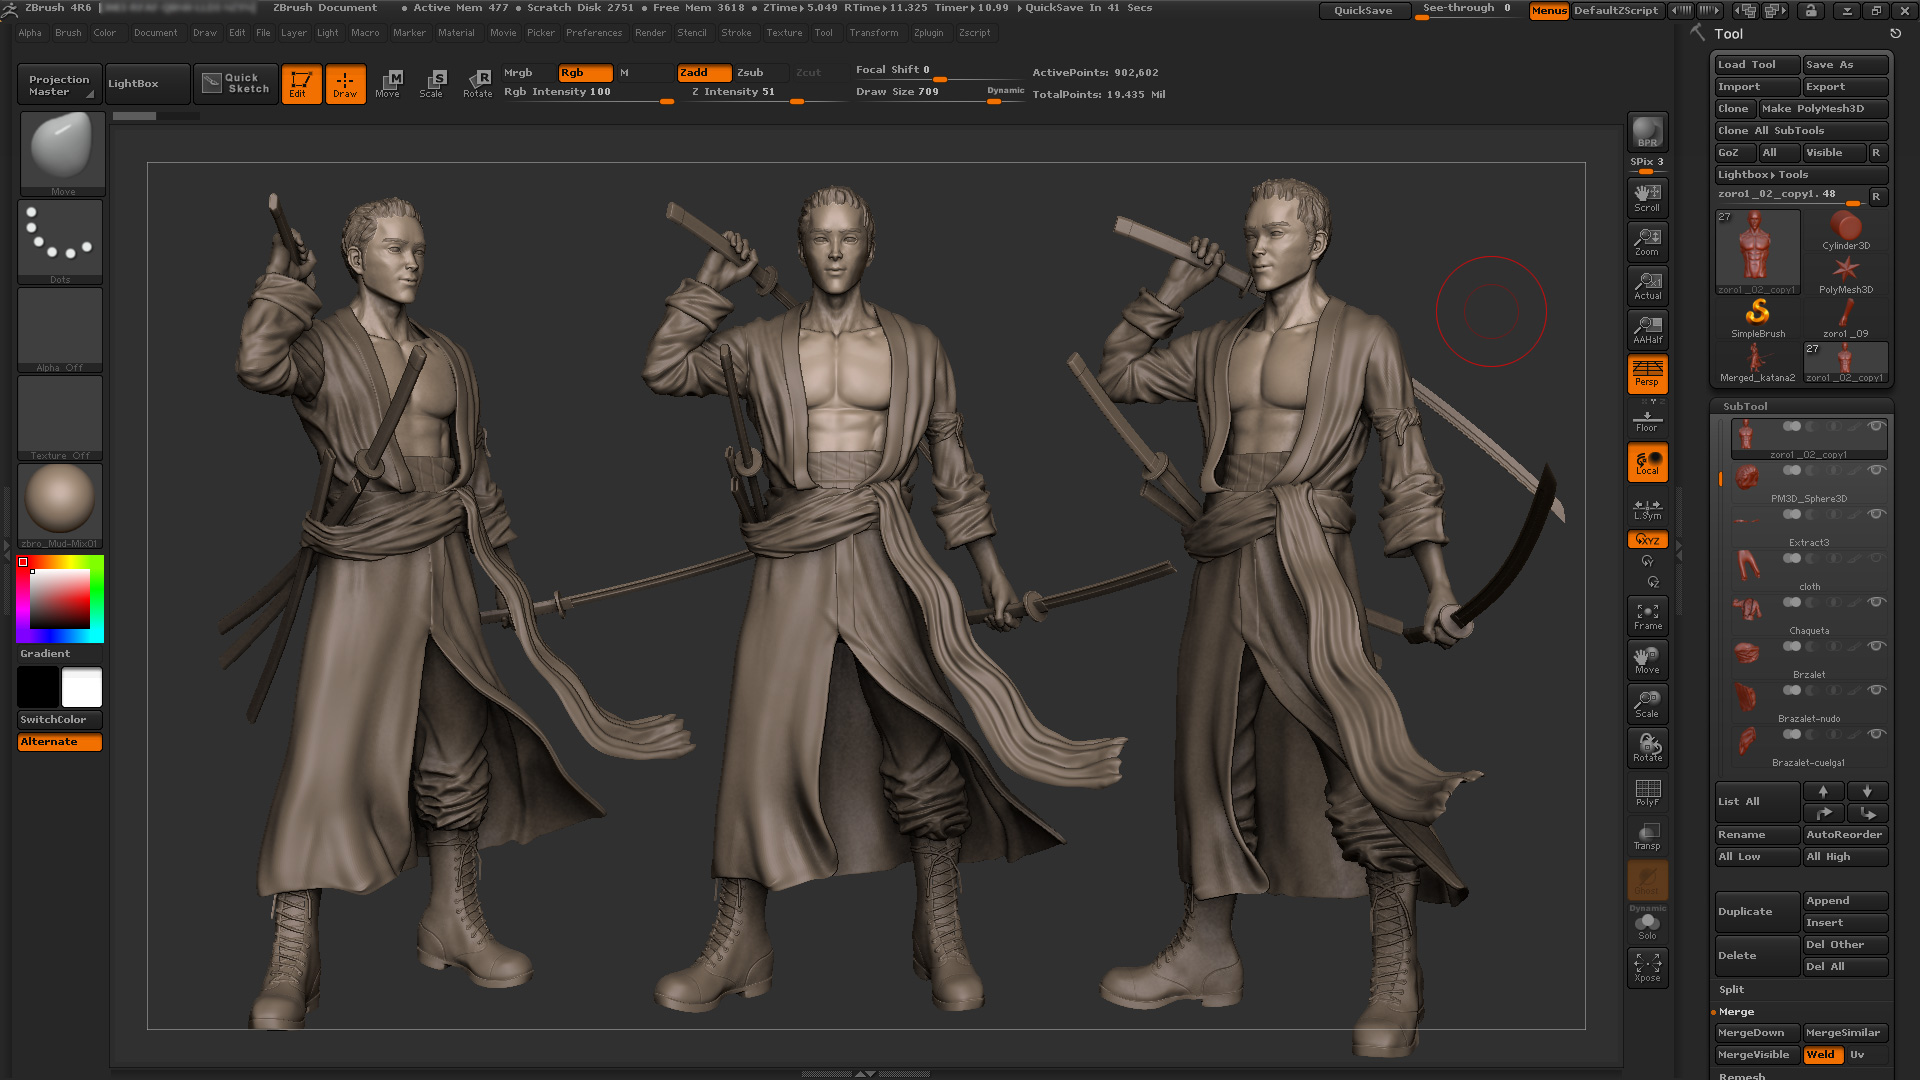
Task: Toggle Perspective view on or off
Action: pos(1647,373)
